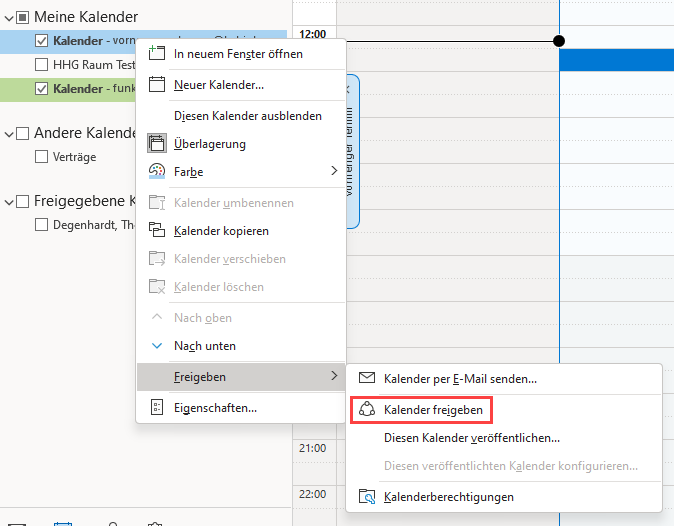This screenshot has width=674, height=526.
Task: Check the Degenhardt shared calendar checkbox
Action: pos(41,224)
